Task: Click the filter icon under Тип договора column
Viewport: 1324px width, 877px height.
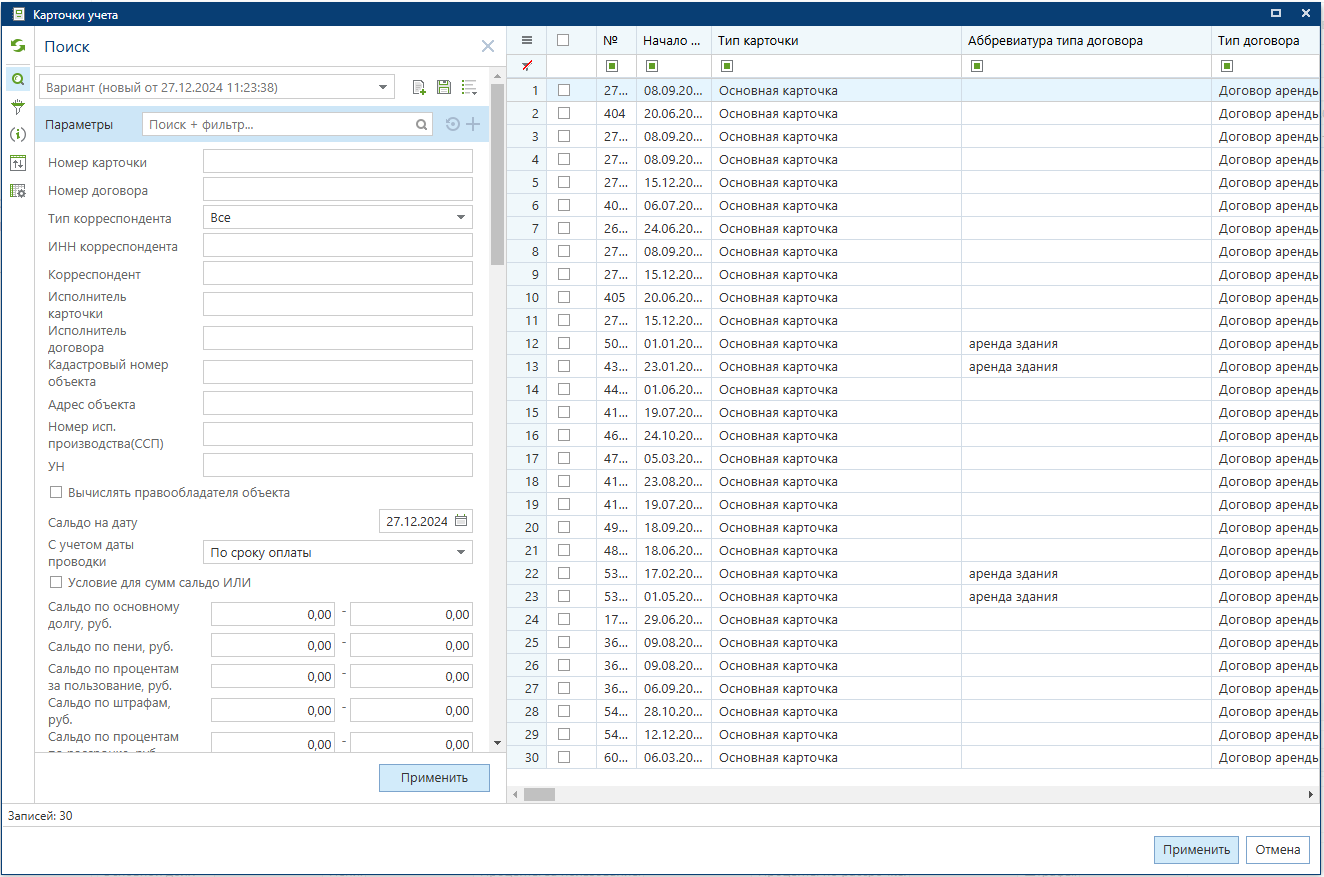Action: coord(1227,66)
